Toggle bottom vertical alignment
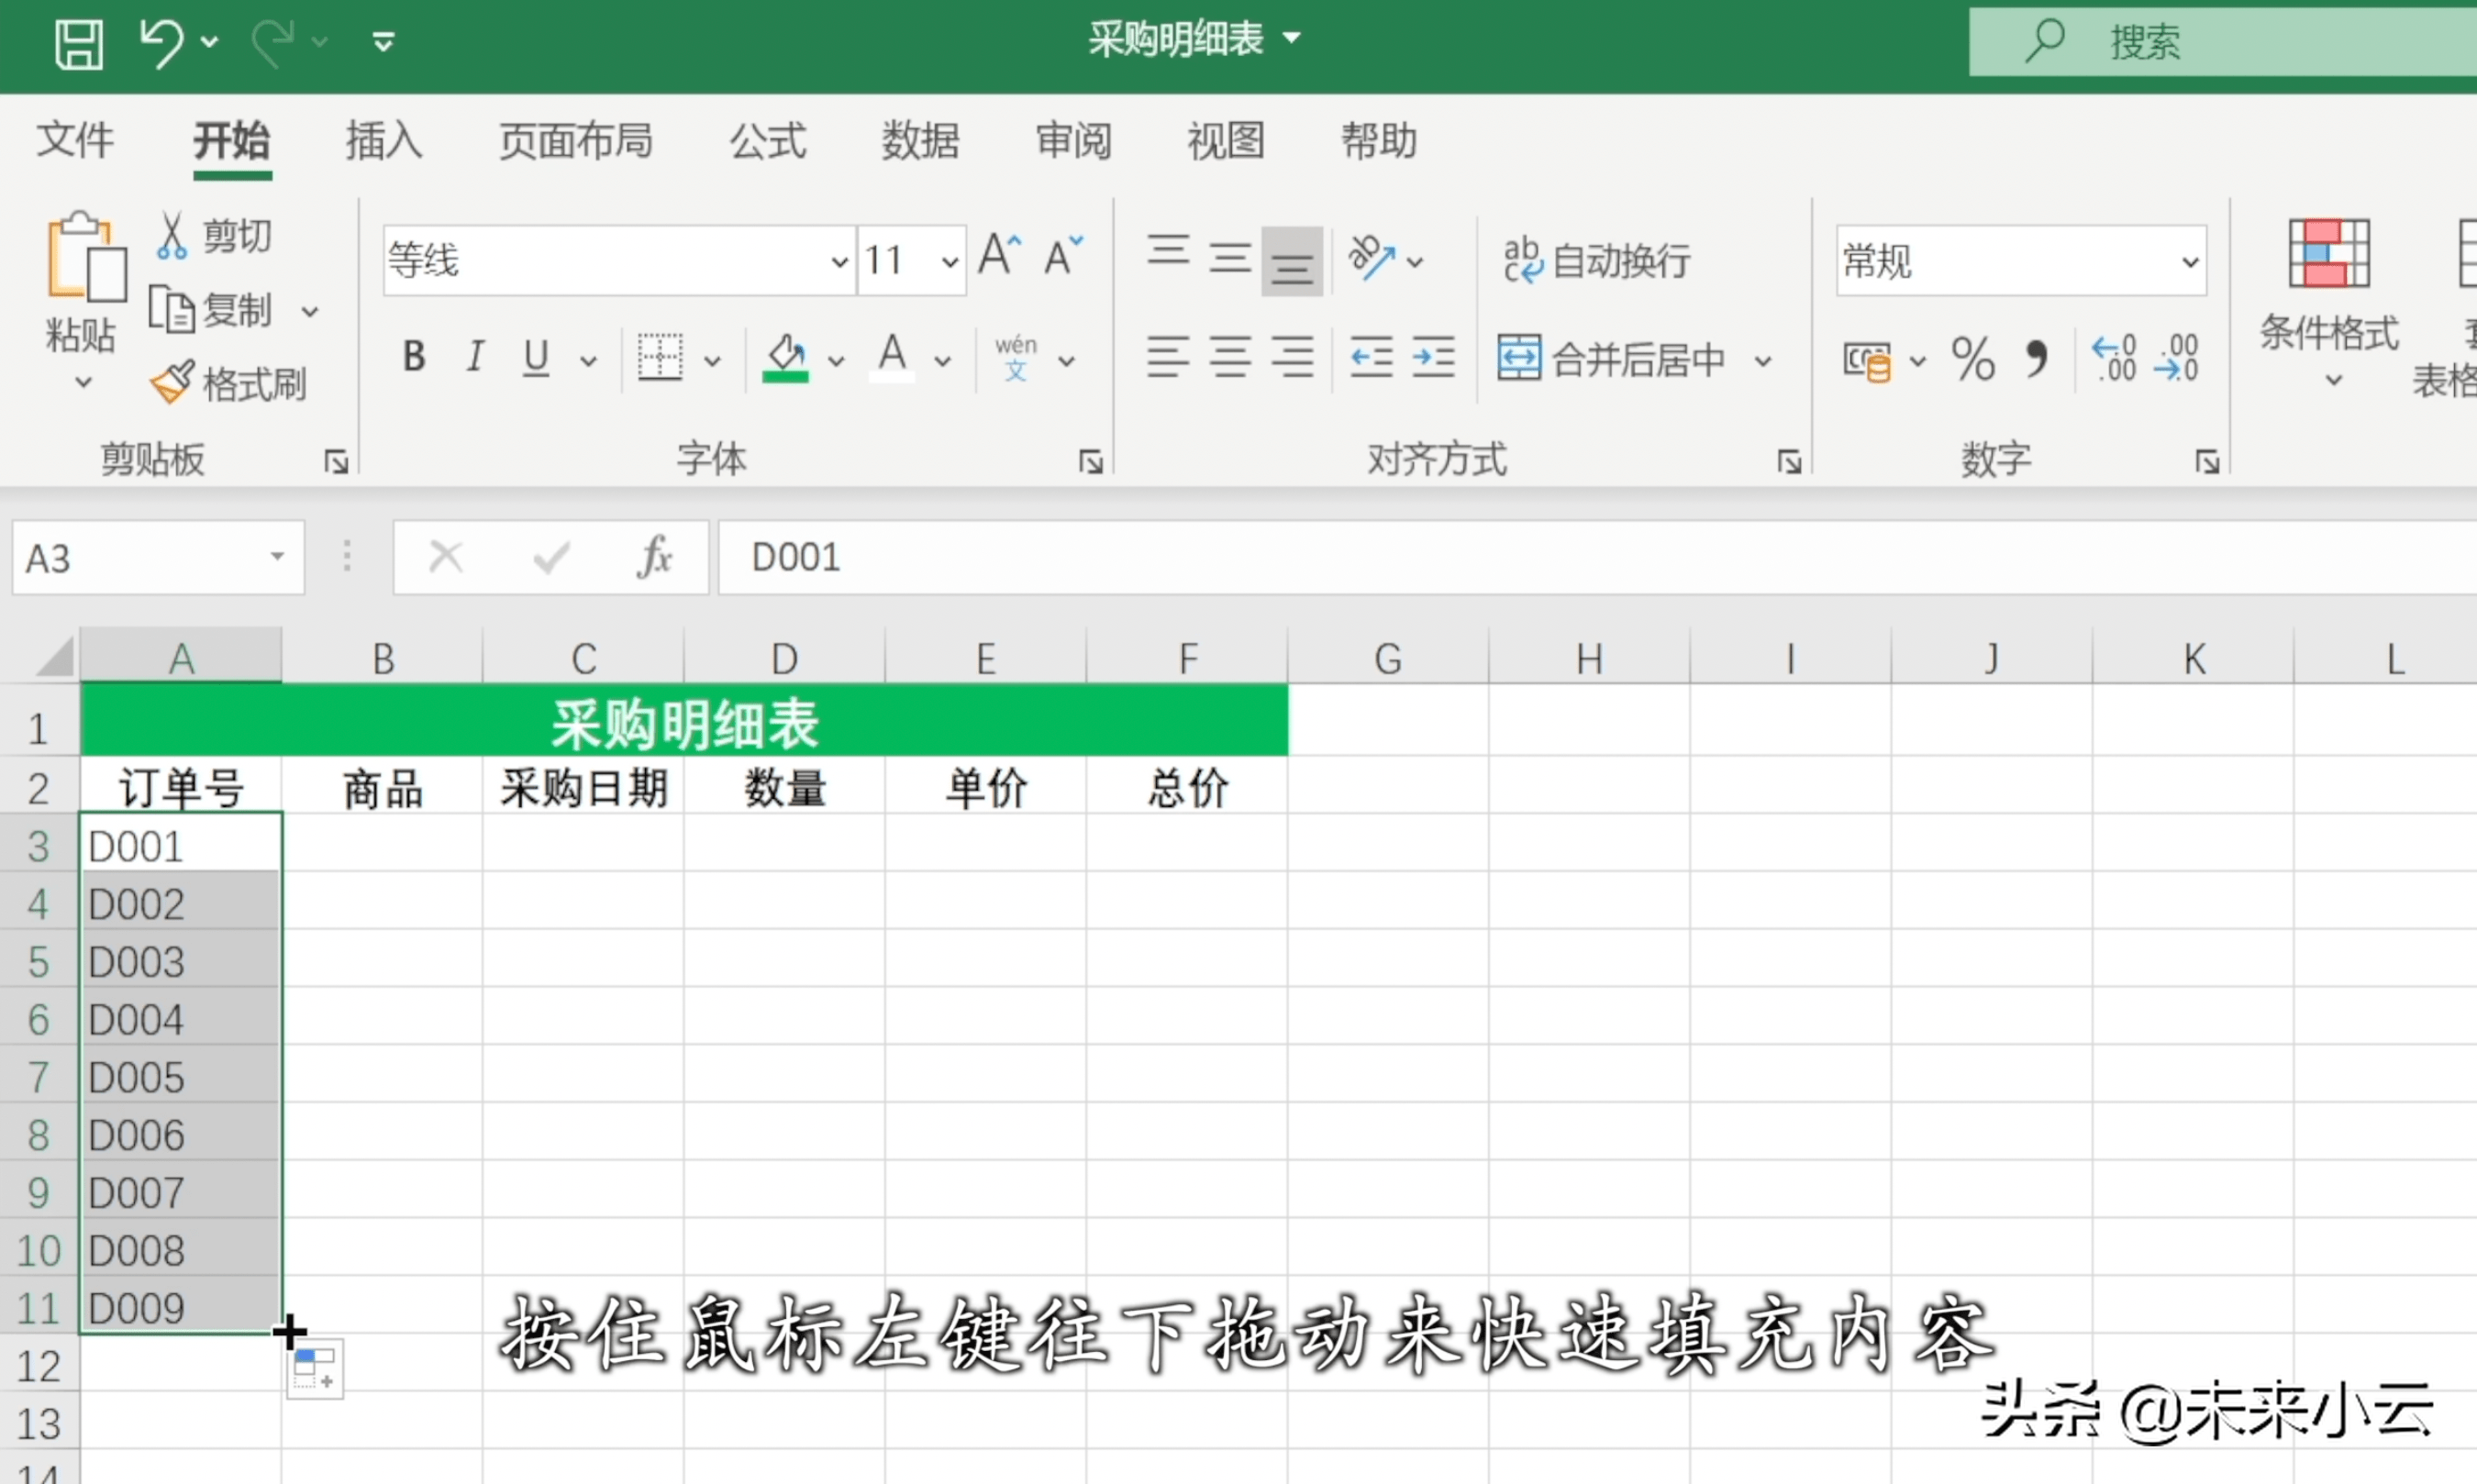Image resolution: width=2477 pixels, height=1484 pixels. coord(1291,261)
